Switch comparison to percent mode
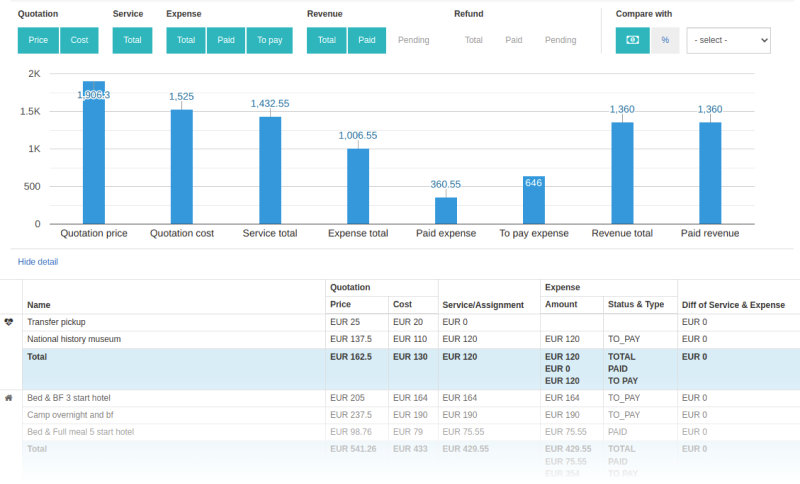 point(665,40)
